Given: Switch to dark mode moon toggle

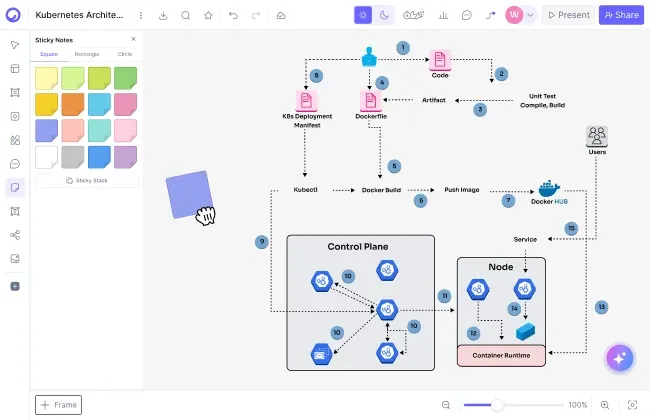Looking at the screenshot, I should tap(384, 15).
